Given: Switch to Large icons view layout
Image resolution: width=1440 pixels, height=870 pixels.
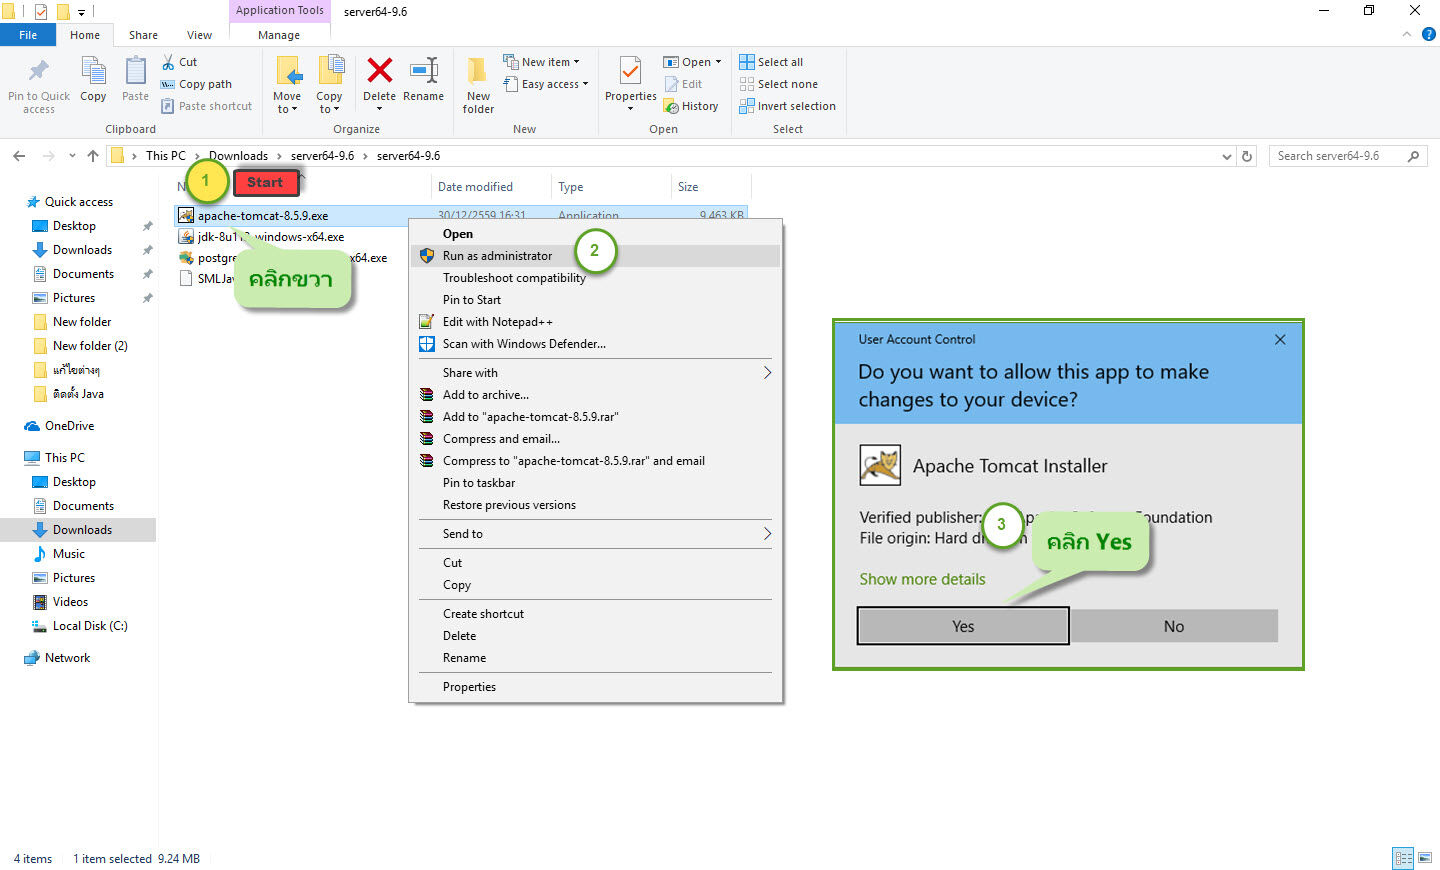Looking at the screenshot, I should (1425, 858).
